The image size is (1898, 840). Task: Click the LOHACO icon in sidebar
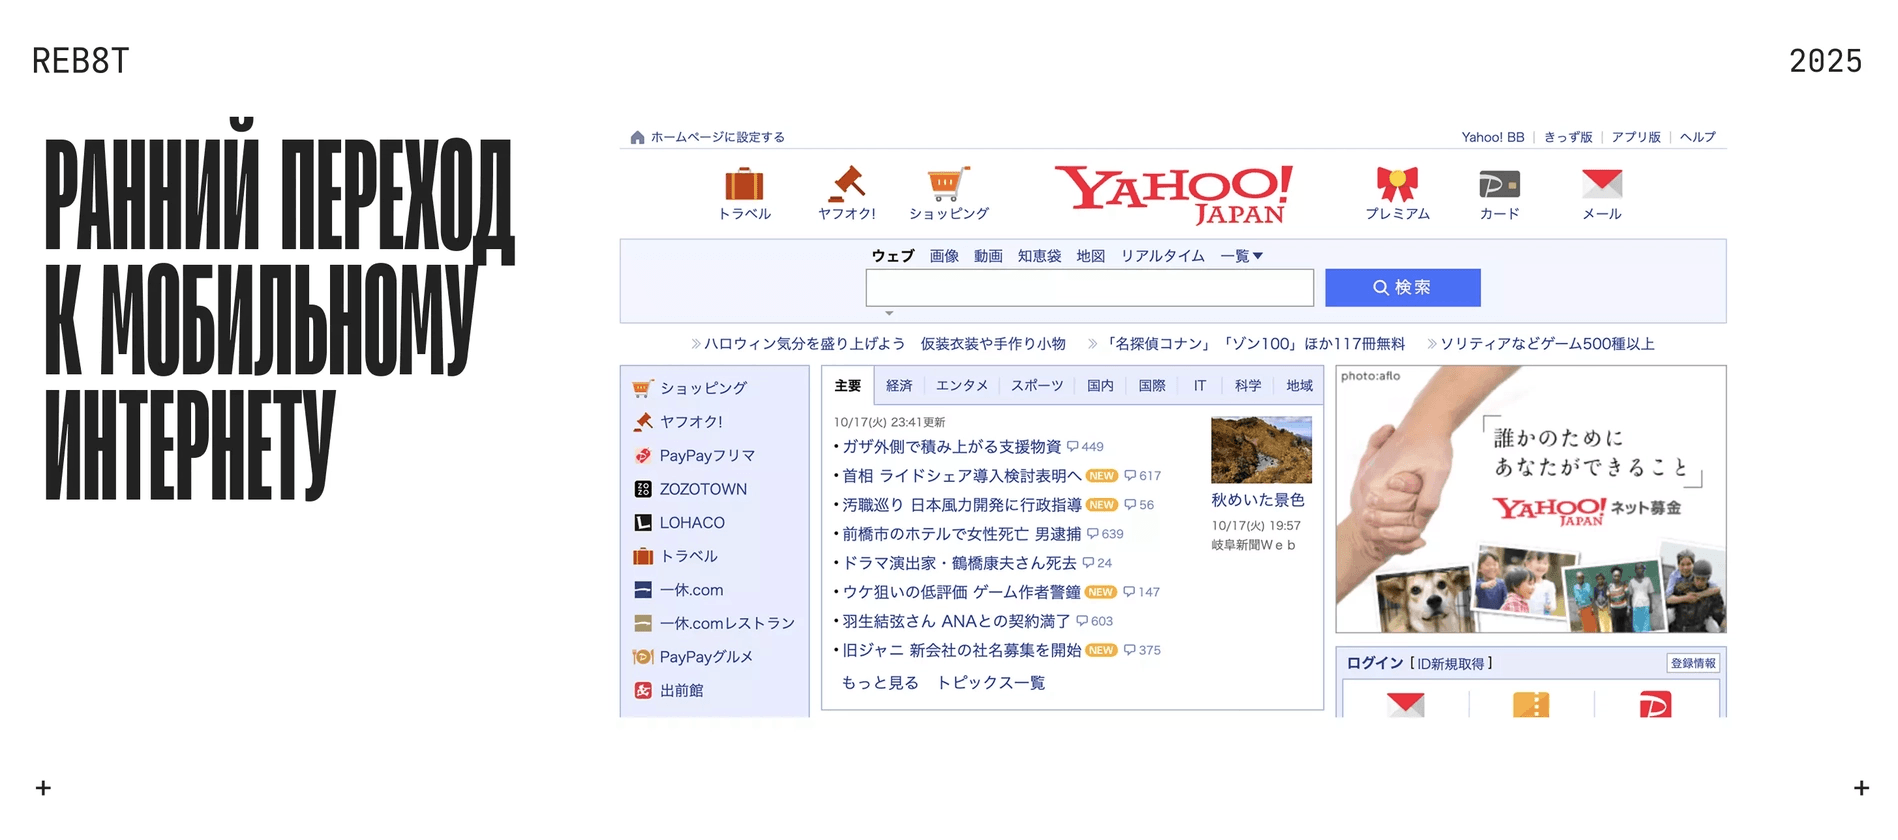pos(643,523)
